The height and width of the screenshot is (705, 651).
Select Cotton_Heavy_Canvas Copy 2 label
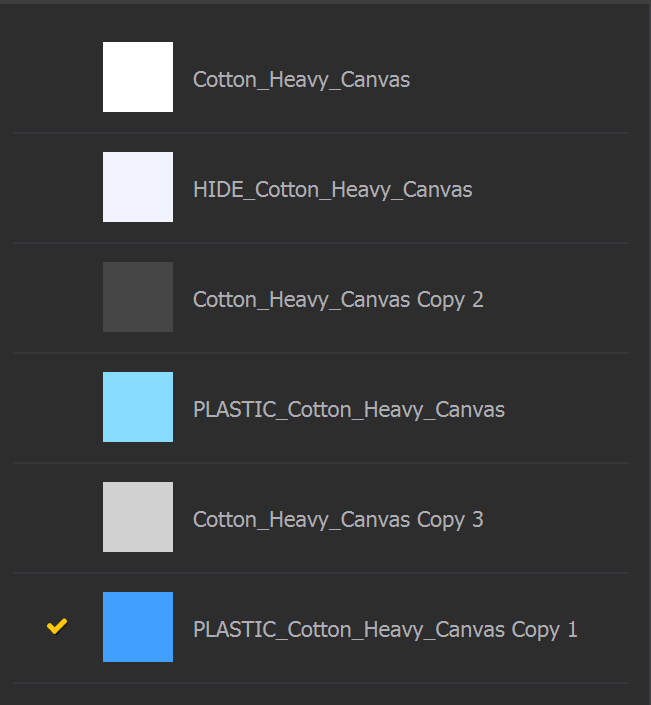(338, 300)
